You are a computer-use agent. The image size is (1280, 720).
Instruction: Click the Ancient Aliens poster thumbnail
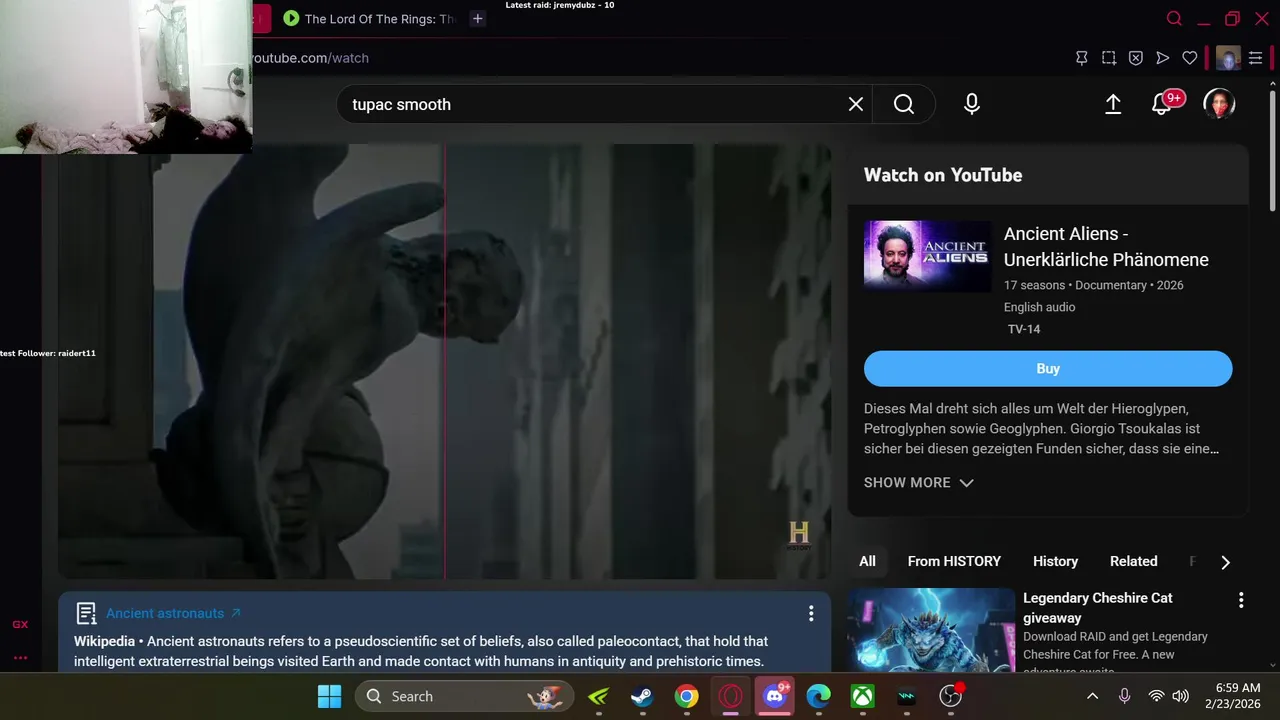(x=928, y=257)
